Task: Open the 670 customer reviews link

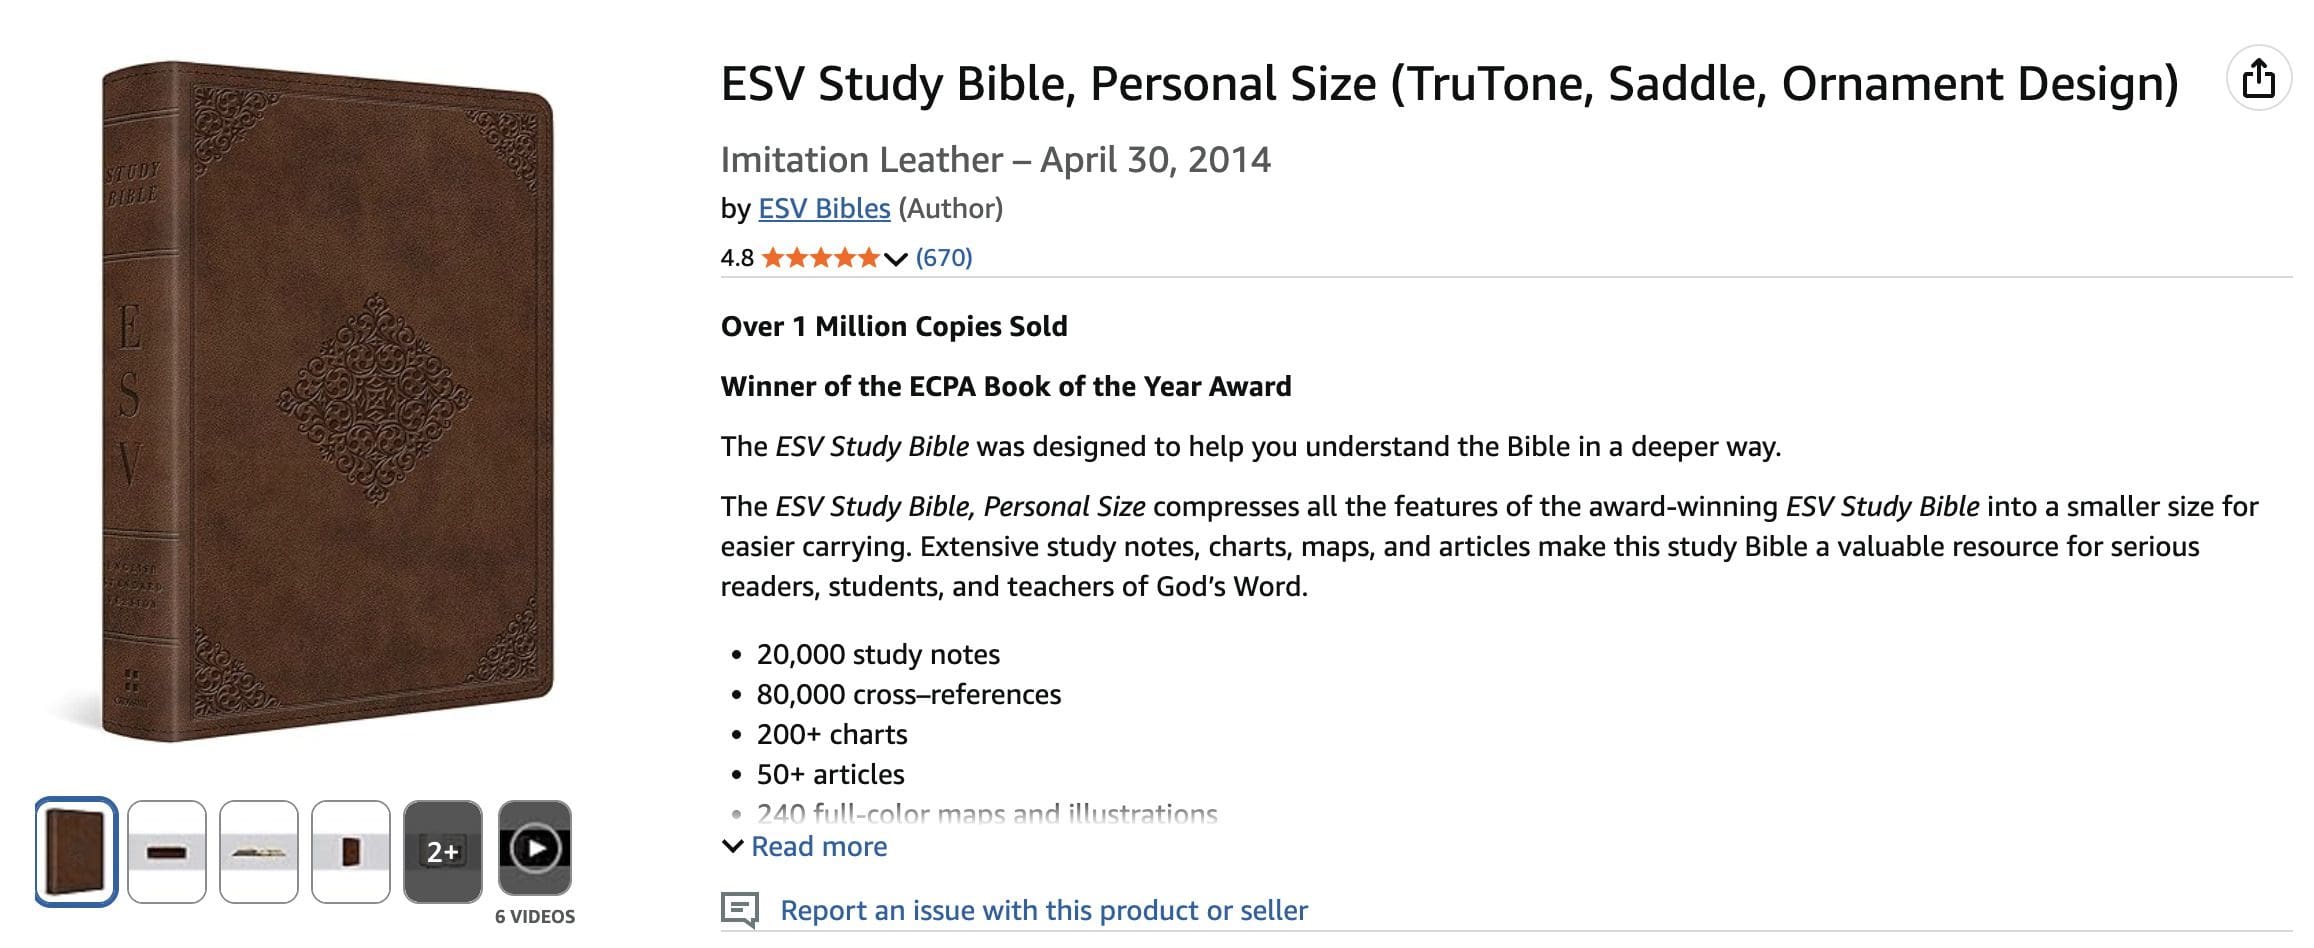Action: point(944,258)
